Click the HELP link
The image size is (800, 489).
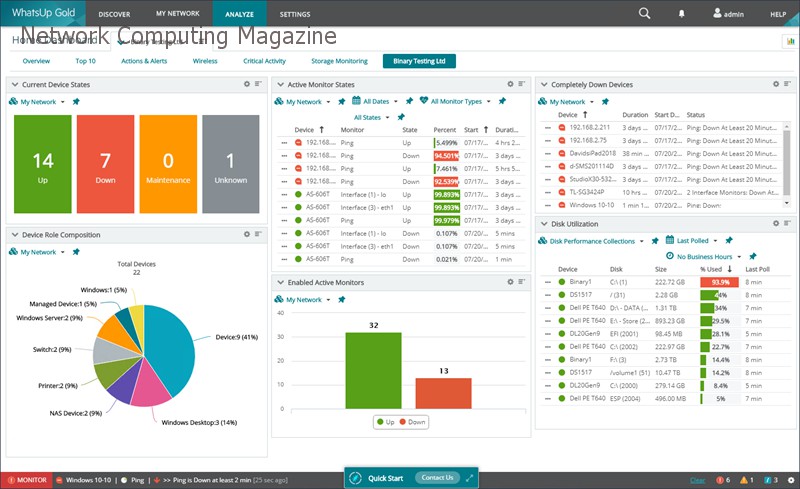point(778,14)
